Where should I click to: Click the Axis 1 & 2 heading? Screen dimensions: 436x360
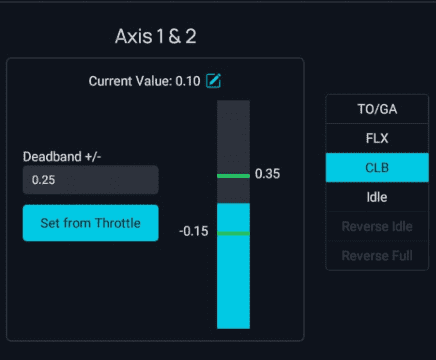click(156, 36)
